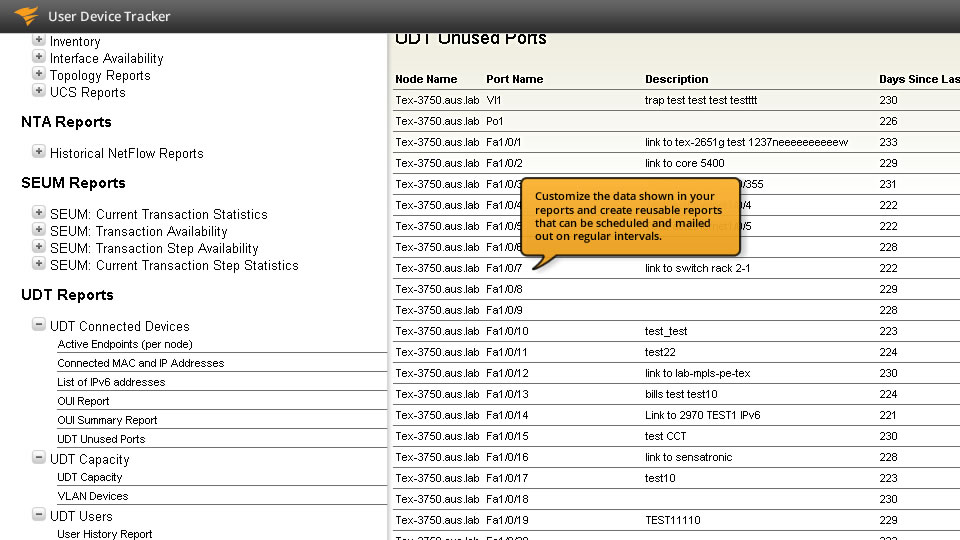Select description 'test22'

coord(660,352)
